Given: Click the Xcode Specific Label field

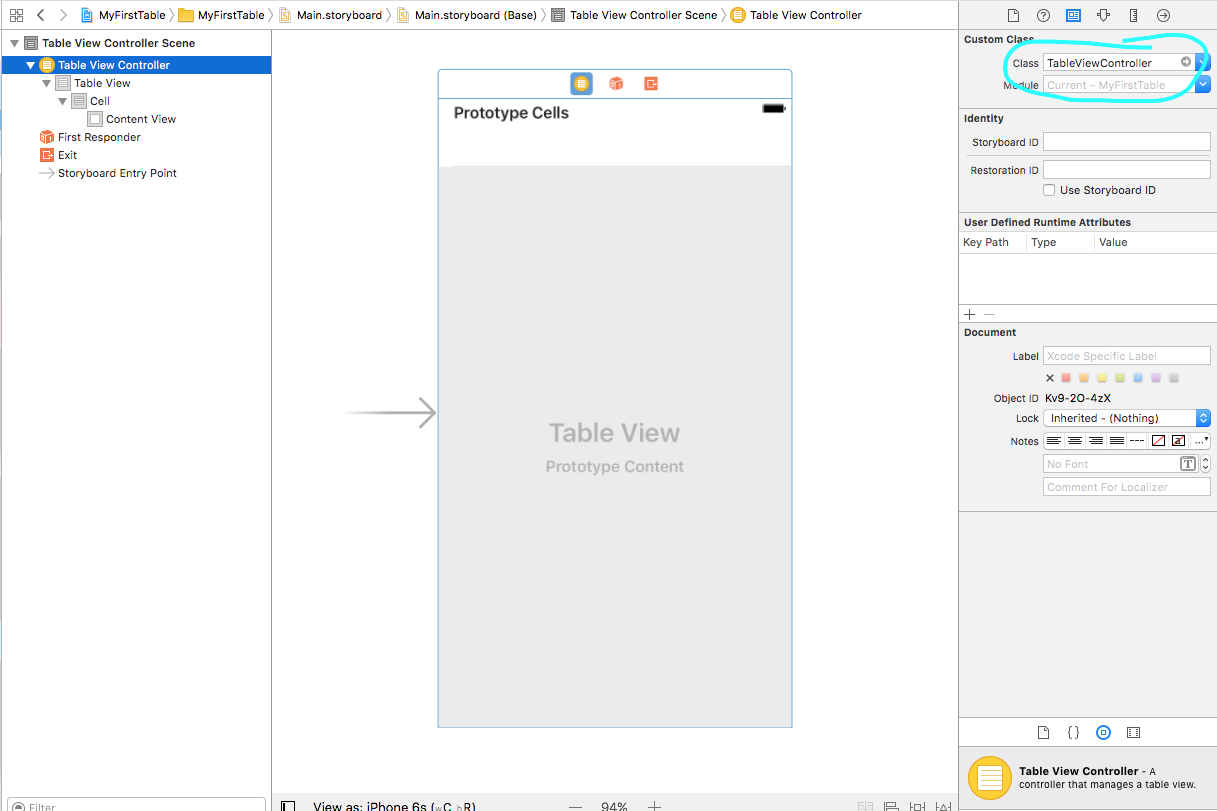Looking at the screenshot, I should (1127, 356).
